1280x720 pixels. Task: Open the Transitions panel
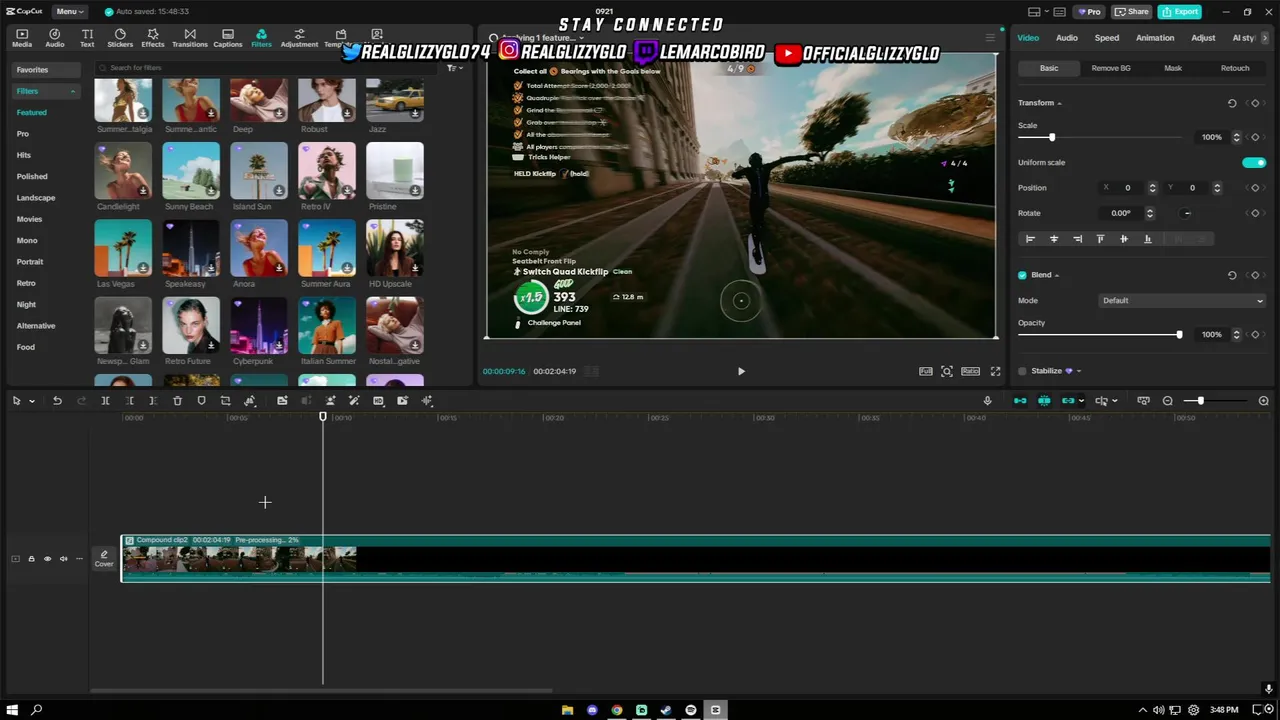pyautogui.click(x=190, y=38)
